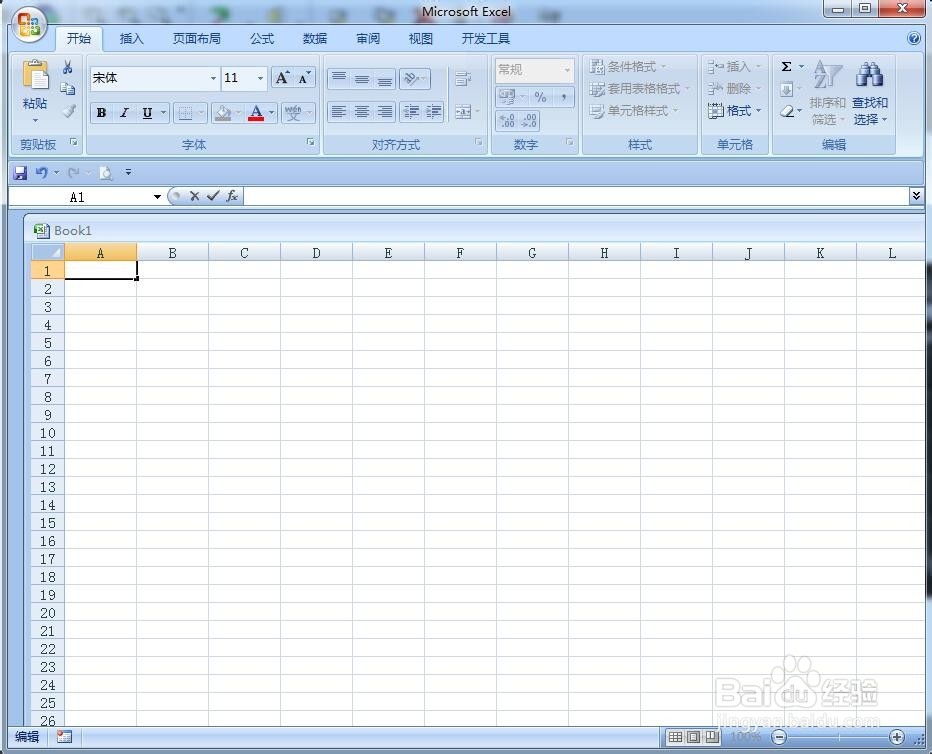Click the Cut scissors icon
Image resolution: width=932 pixels, height=754 pixels.
tap(68, 67)
